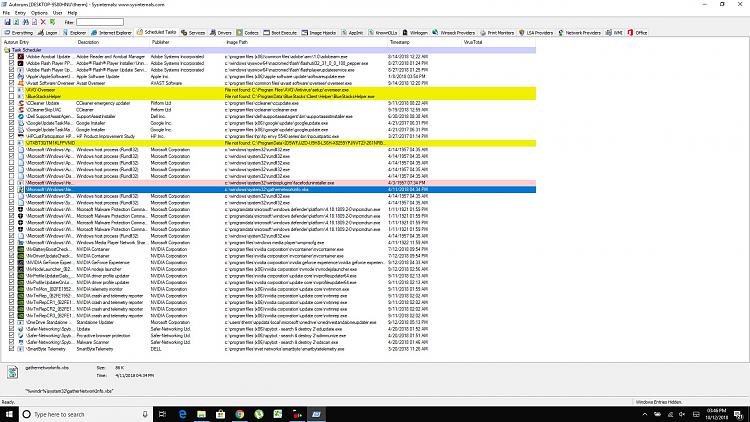Image resolution: width=750 pixels, height=422 pixels.
Task: Uncheck the CCleanerSkipUAC entry checkbox
Action: (11, 110)
